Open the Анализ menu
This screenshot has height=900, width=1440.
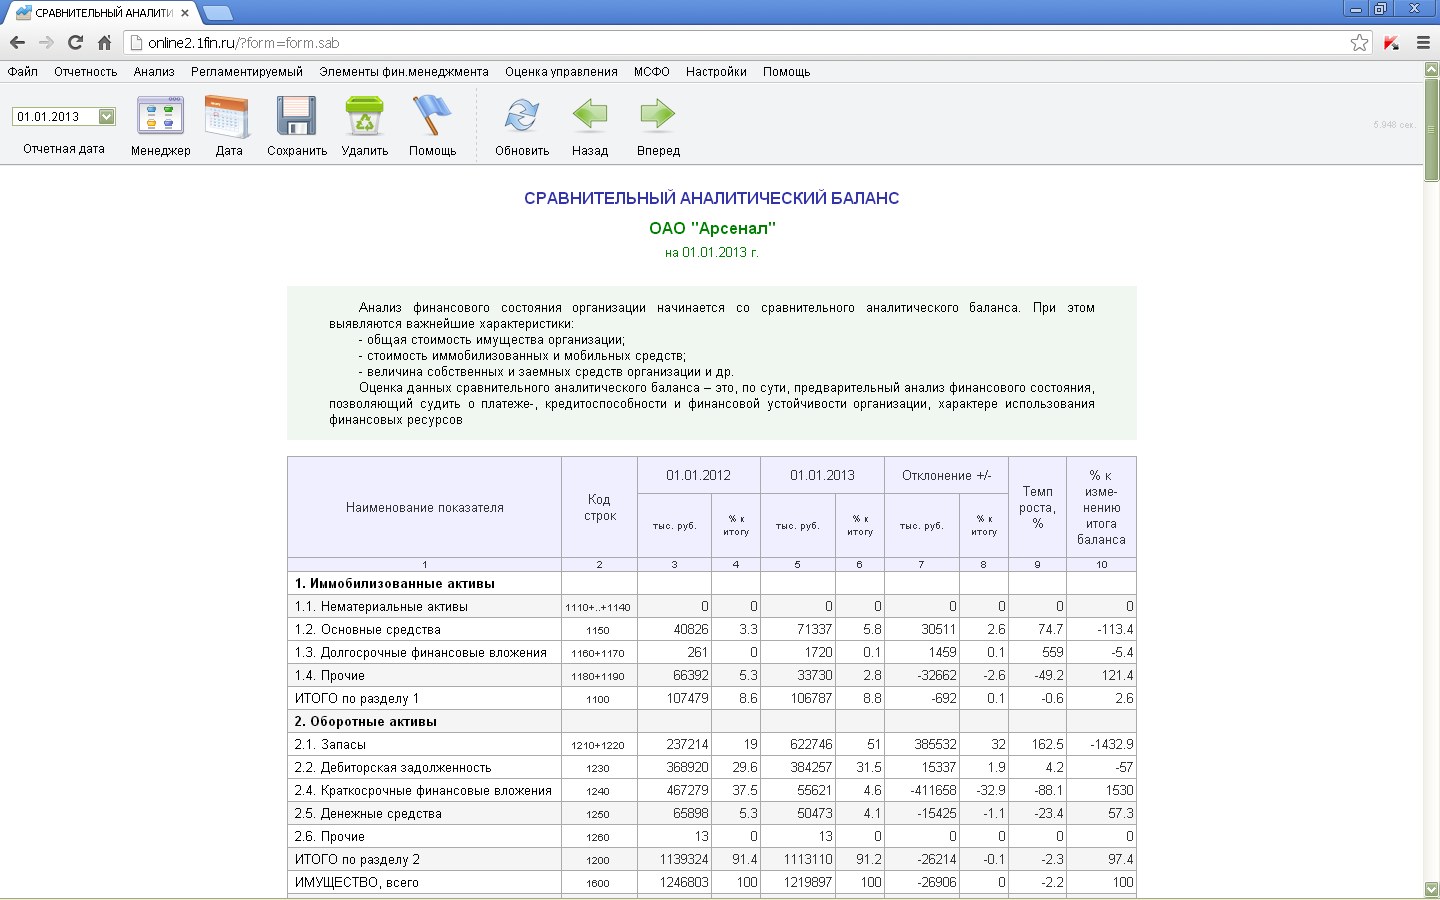point(154,72)
